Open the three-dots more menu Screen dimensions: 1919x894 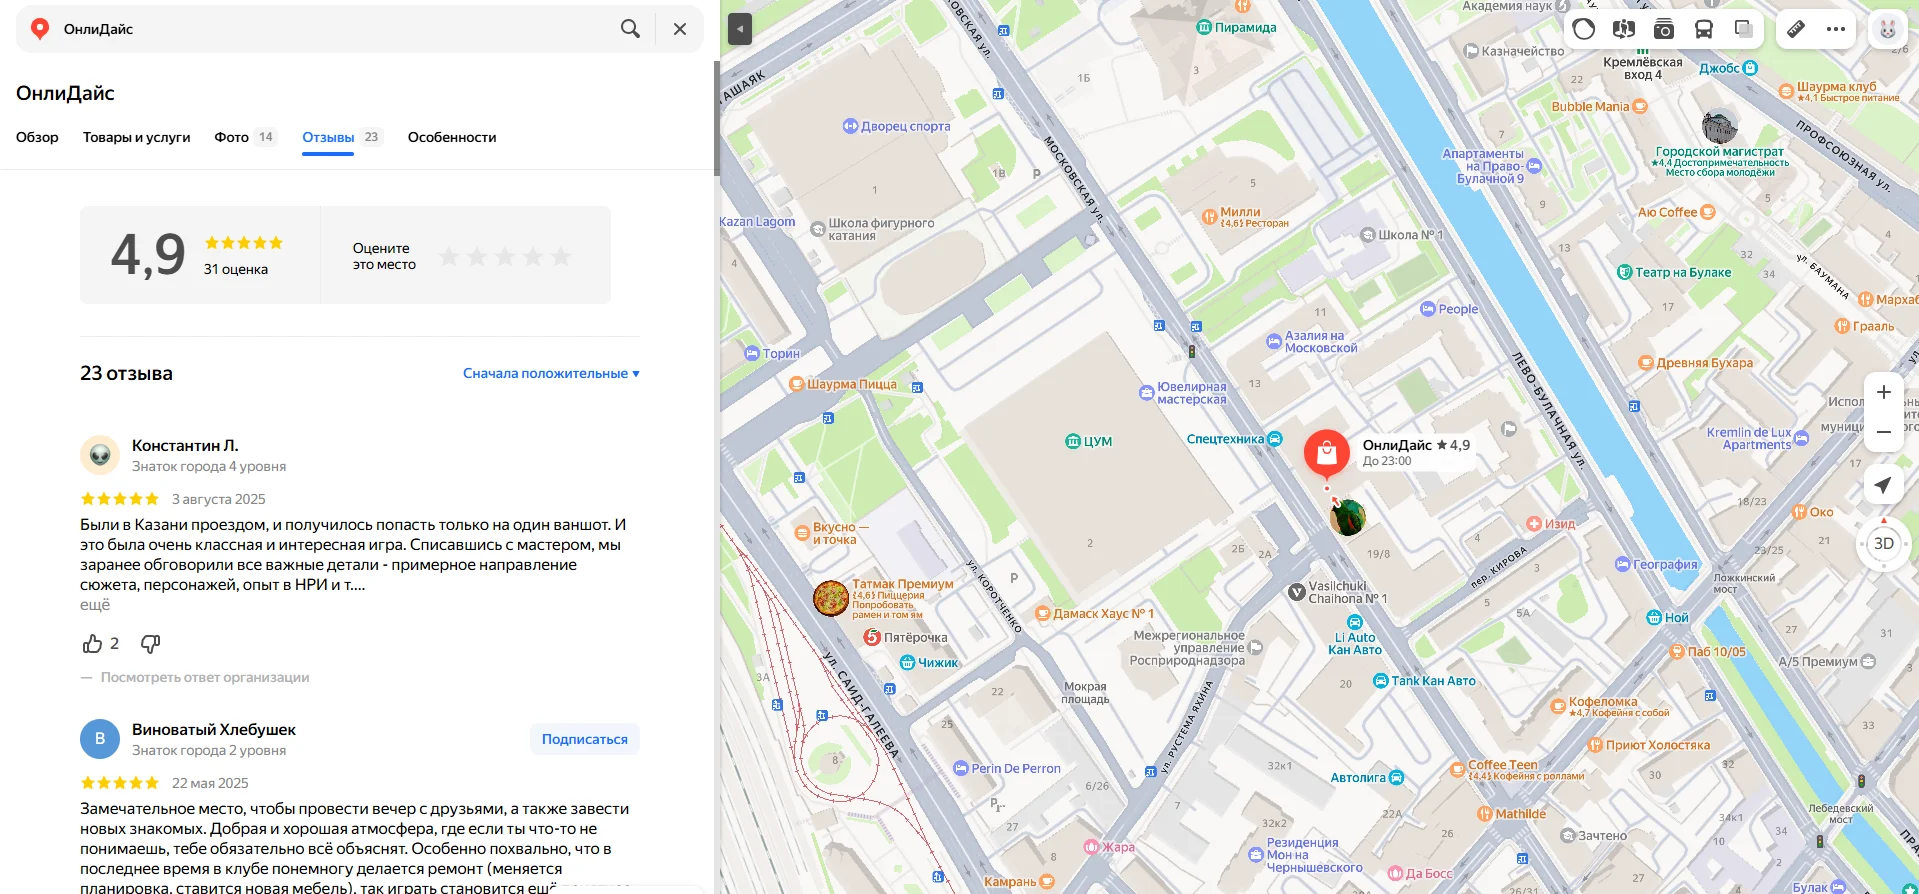[x=1836, y=29]
